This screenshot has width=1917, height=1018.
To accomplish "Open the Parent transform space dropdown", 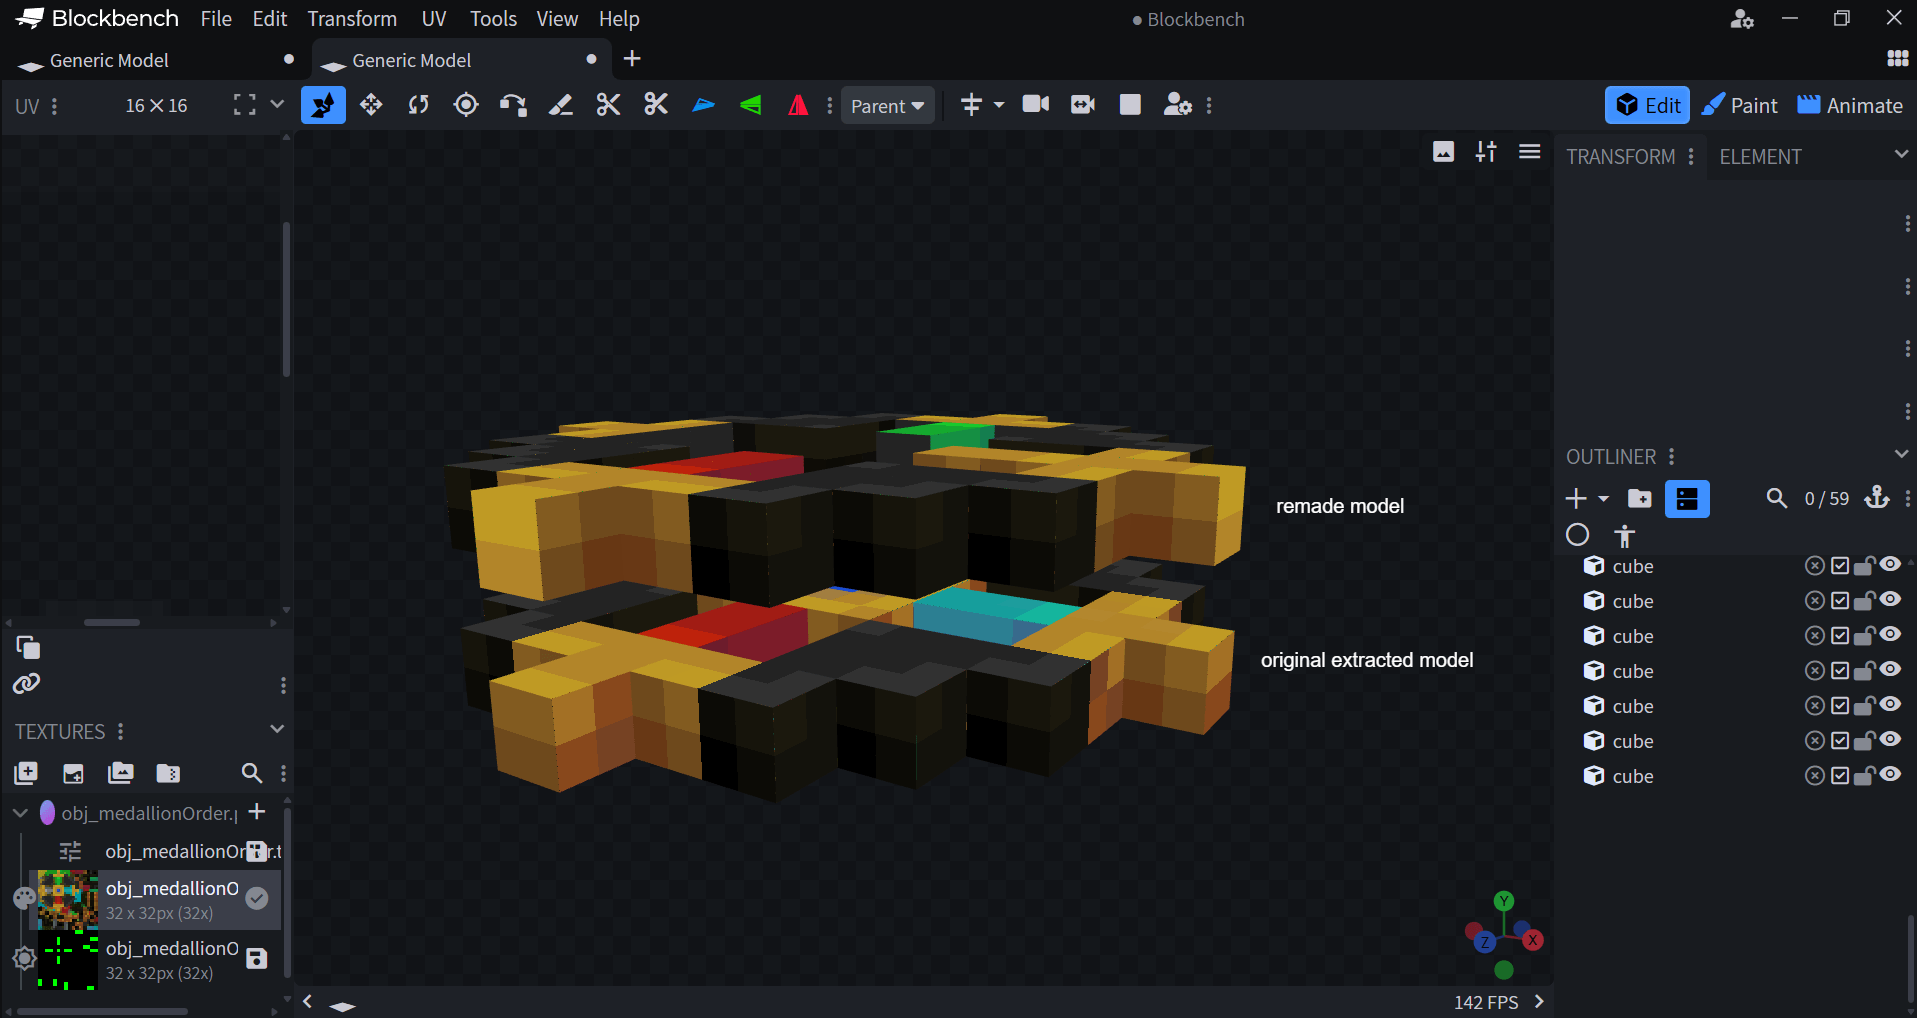I will pos(888,105).
